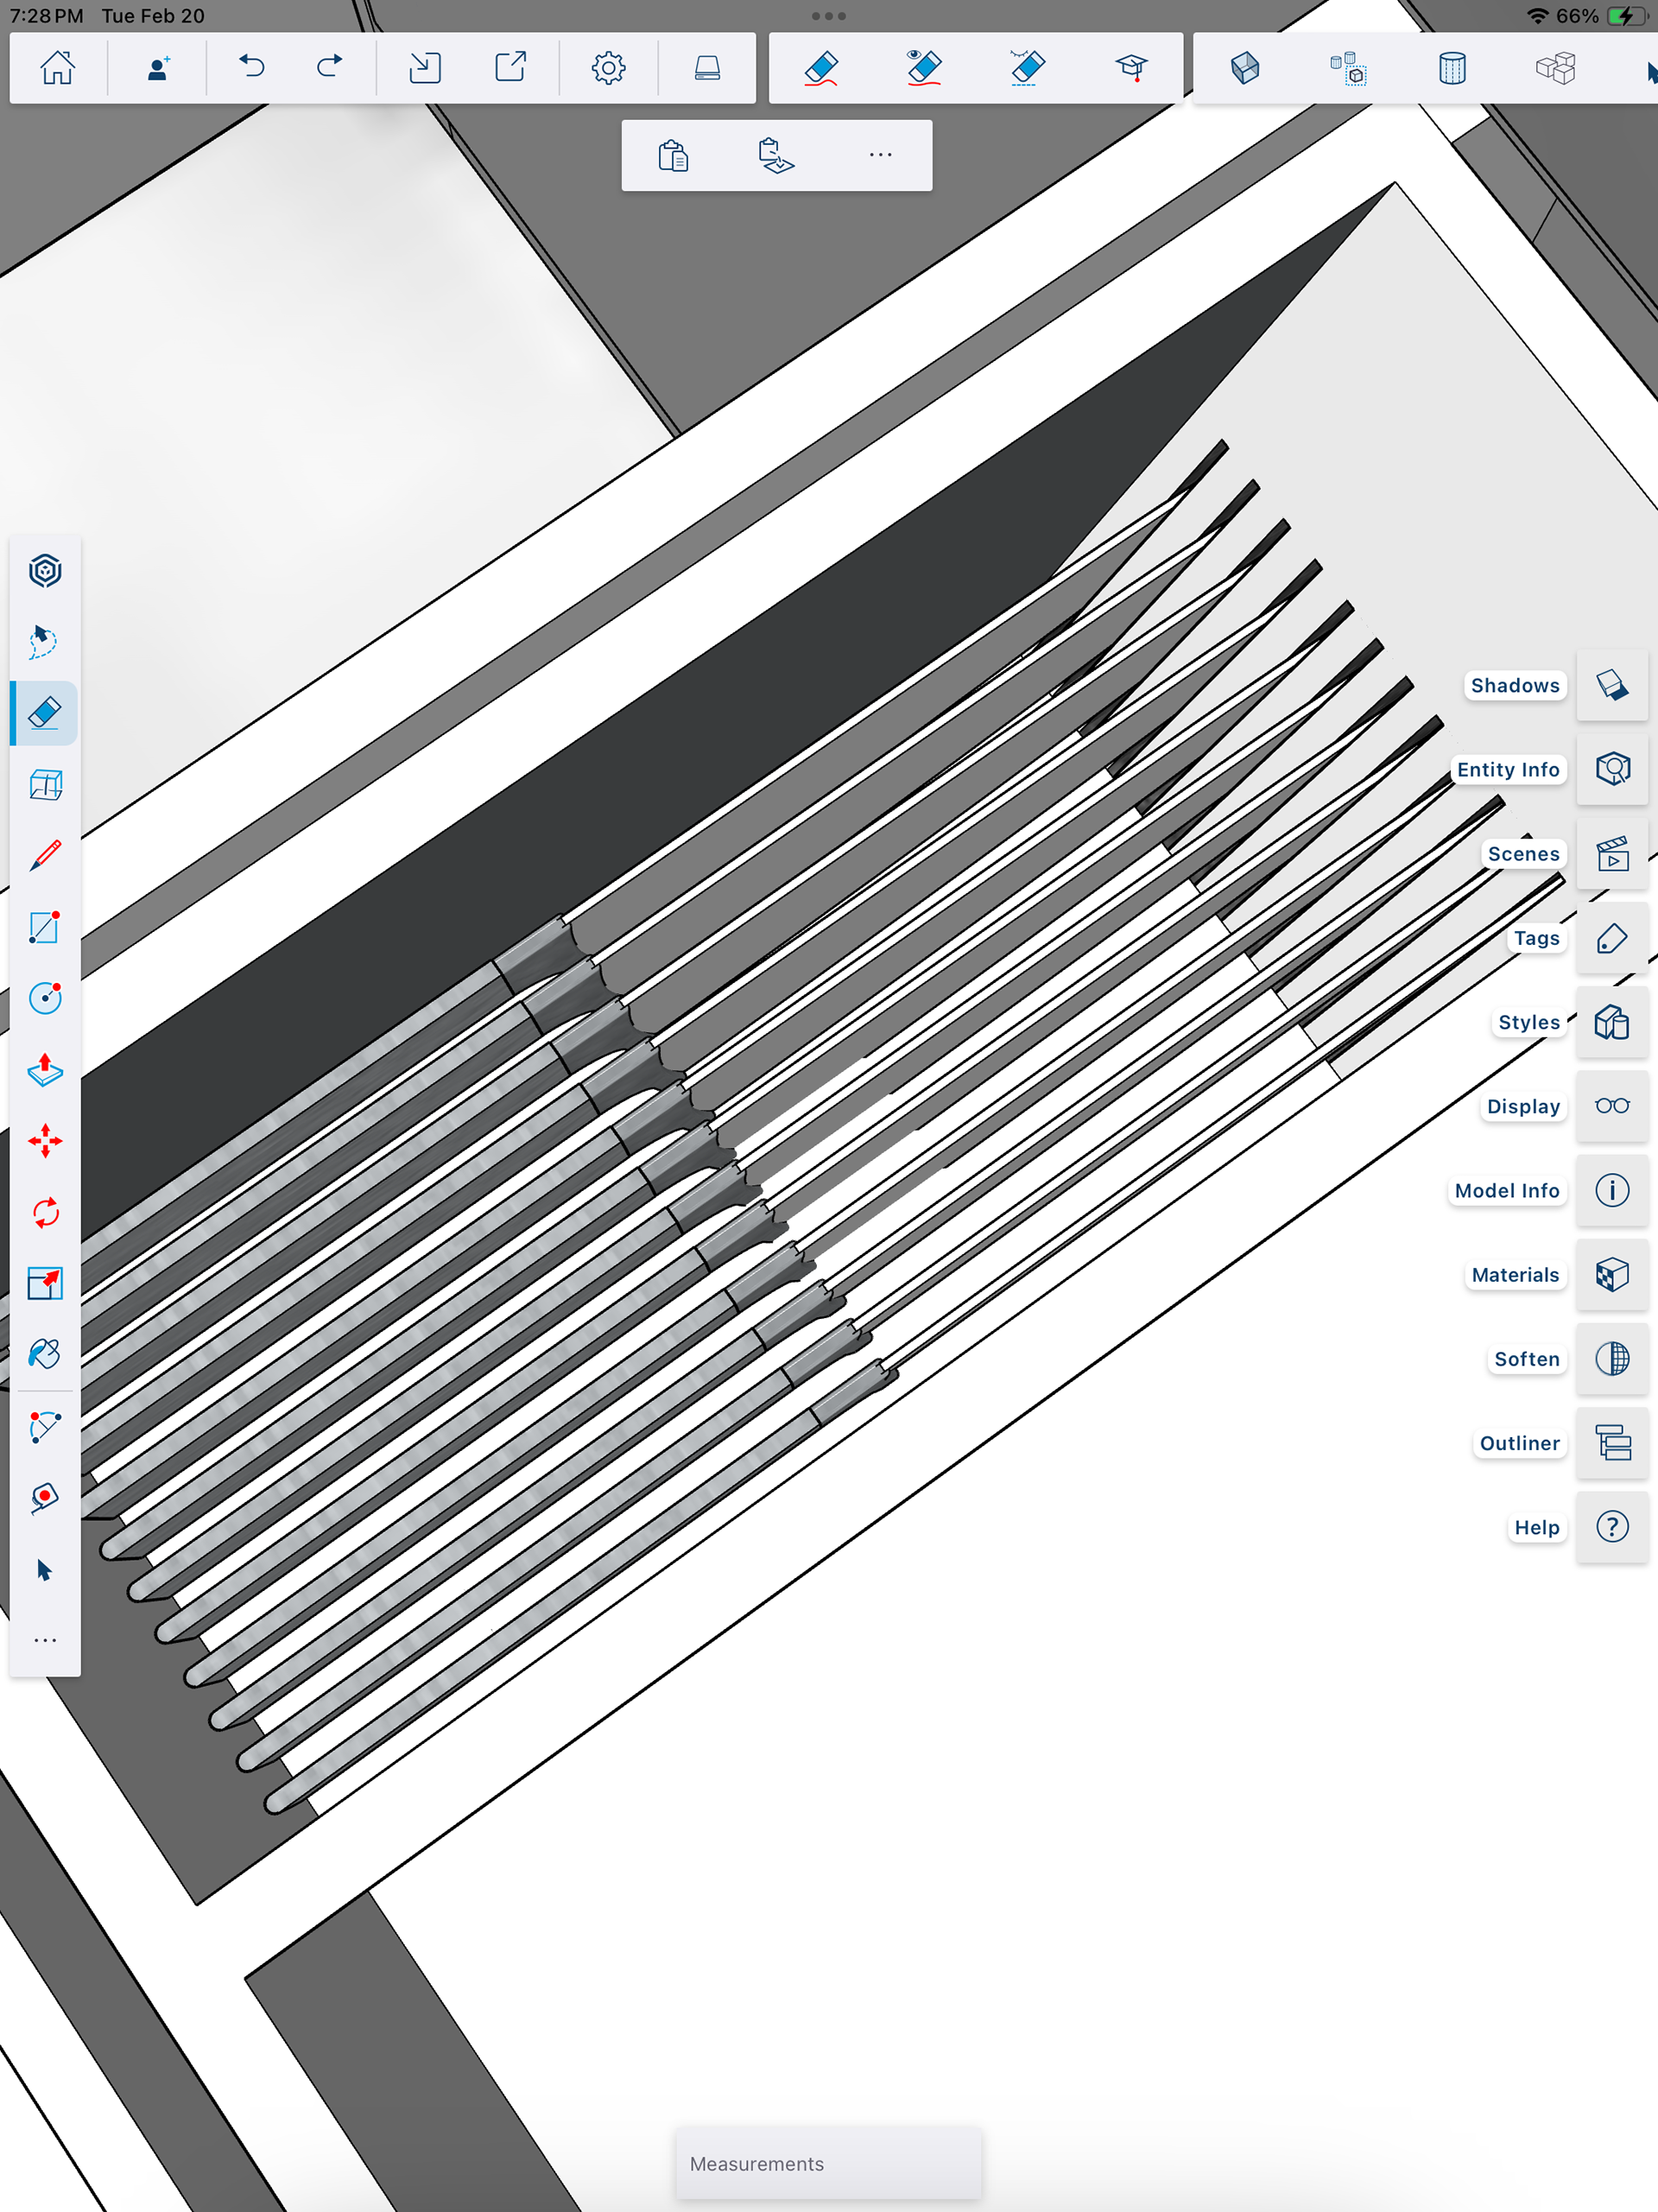
Task: Tap the Scenes label
Action: pos(1523,854)
